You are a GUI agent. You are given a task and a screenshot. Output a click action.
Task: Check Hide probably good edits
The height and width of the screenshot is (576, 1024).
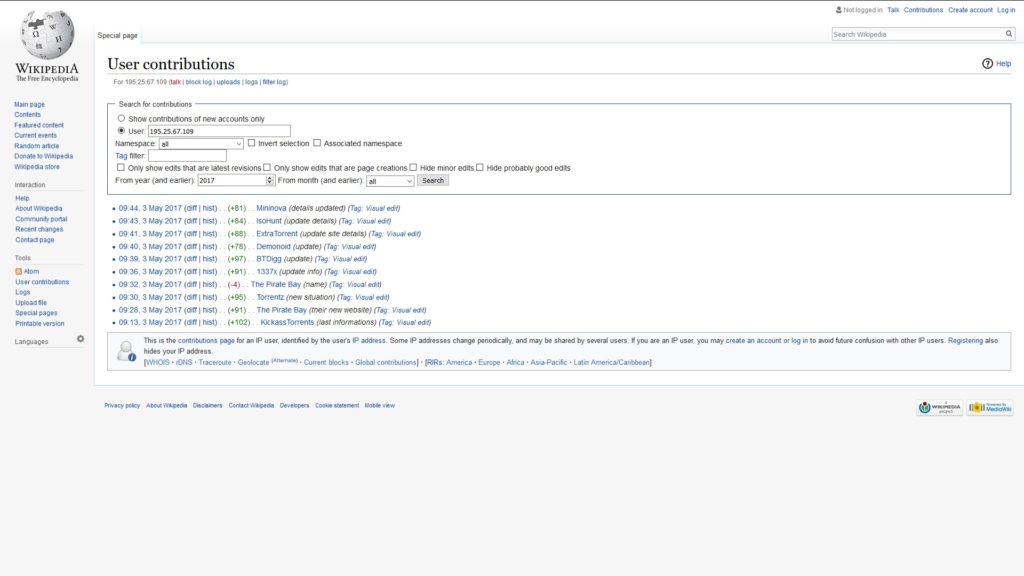click(479, 167)
